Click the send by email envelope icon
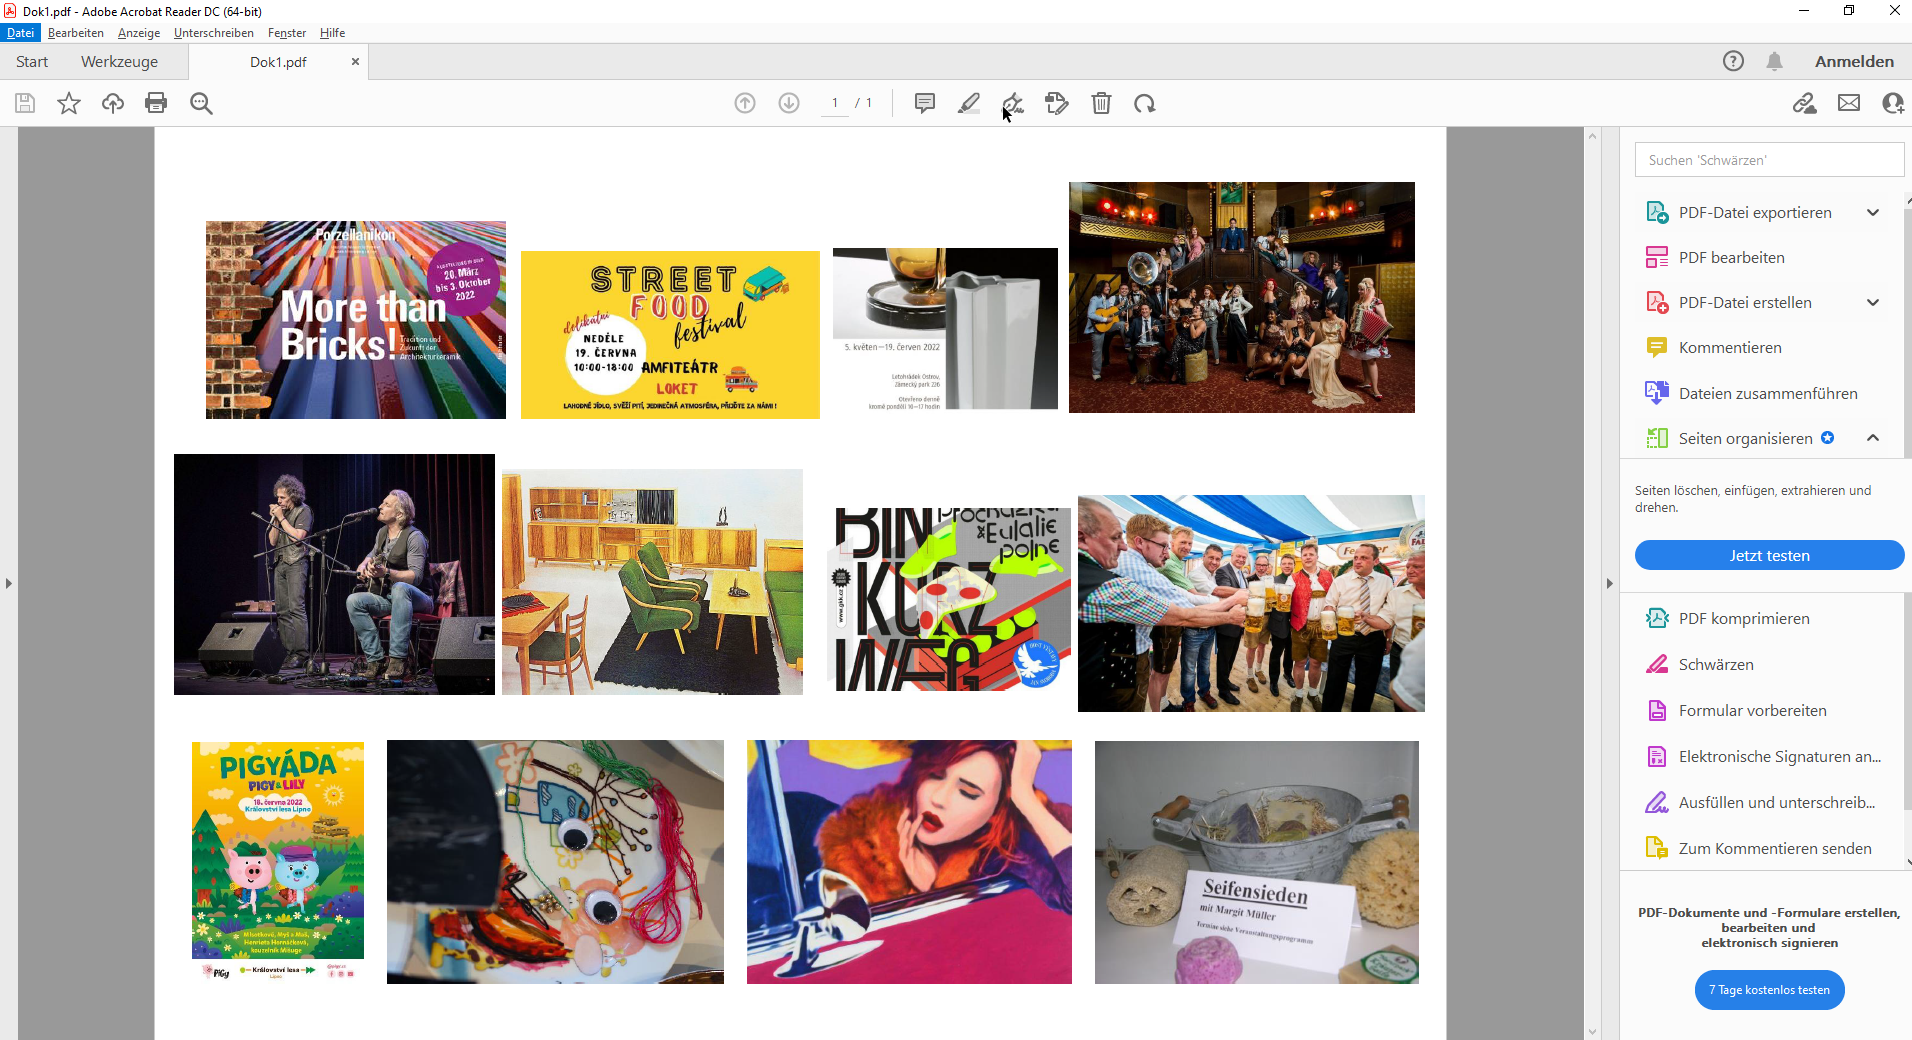The image size is (1912, 1040). (1849, 103)
